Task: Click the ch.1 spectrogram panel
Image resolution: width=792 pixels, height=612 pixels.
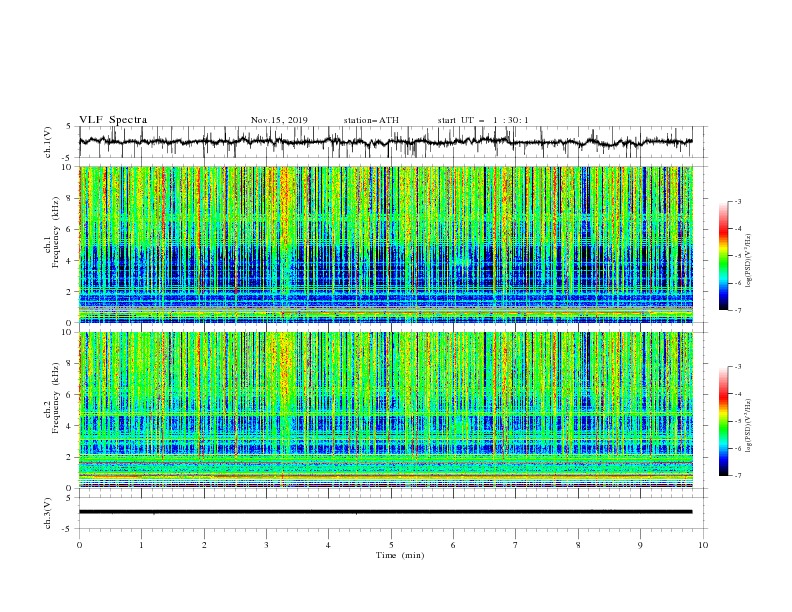Action: tap(385, 244)
